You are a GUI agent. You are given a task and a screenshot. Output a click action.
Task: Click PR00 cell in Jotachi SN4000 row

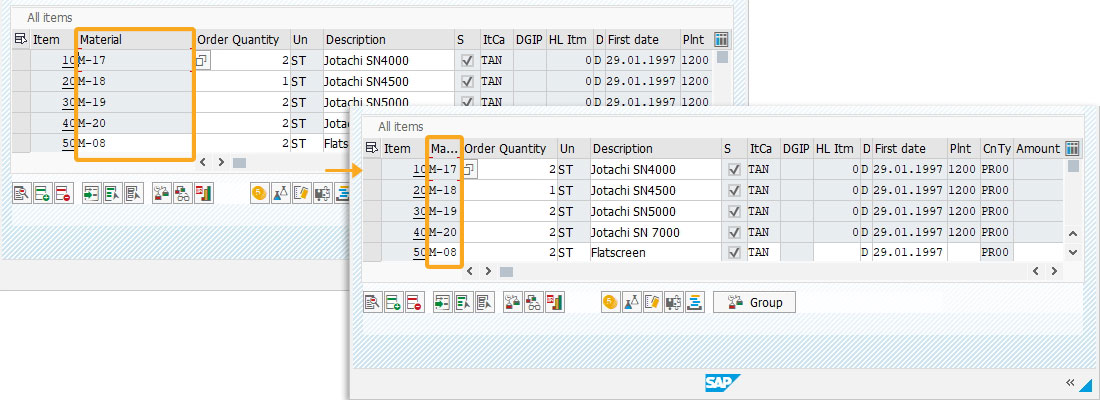[996, 169]
